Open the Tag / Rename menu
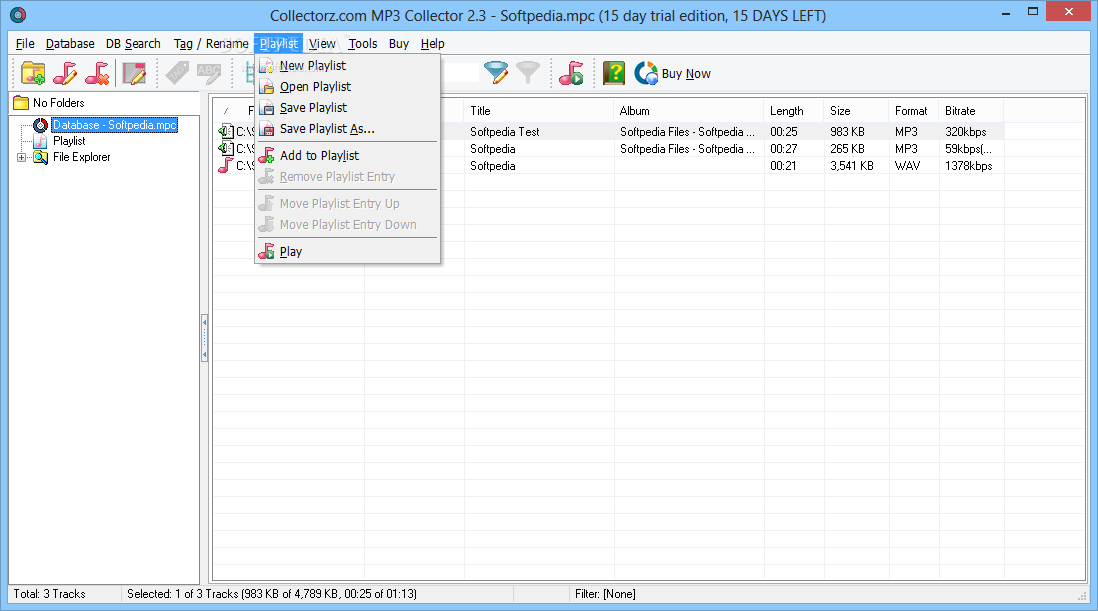Viewport: 1098px width, 611px height. coord(211,43)
